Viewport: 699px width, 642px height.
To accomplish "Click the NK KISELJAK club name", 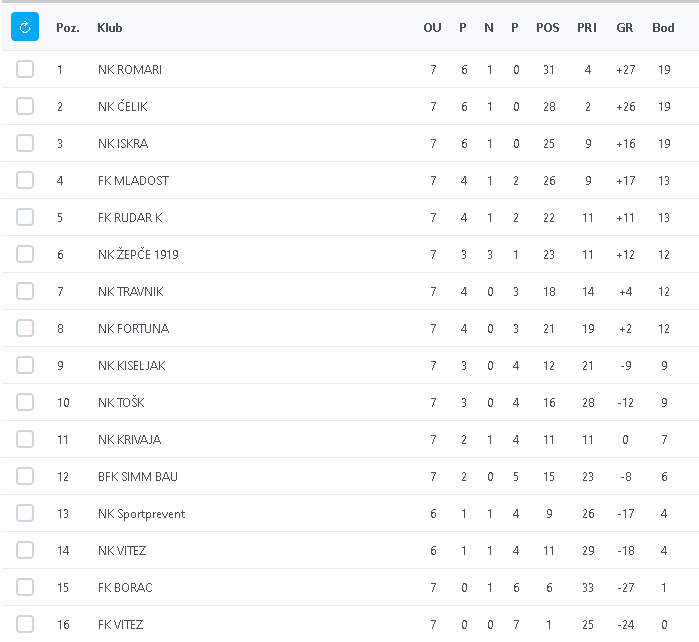I will coord(131,365).
